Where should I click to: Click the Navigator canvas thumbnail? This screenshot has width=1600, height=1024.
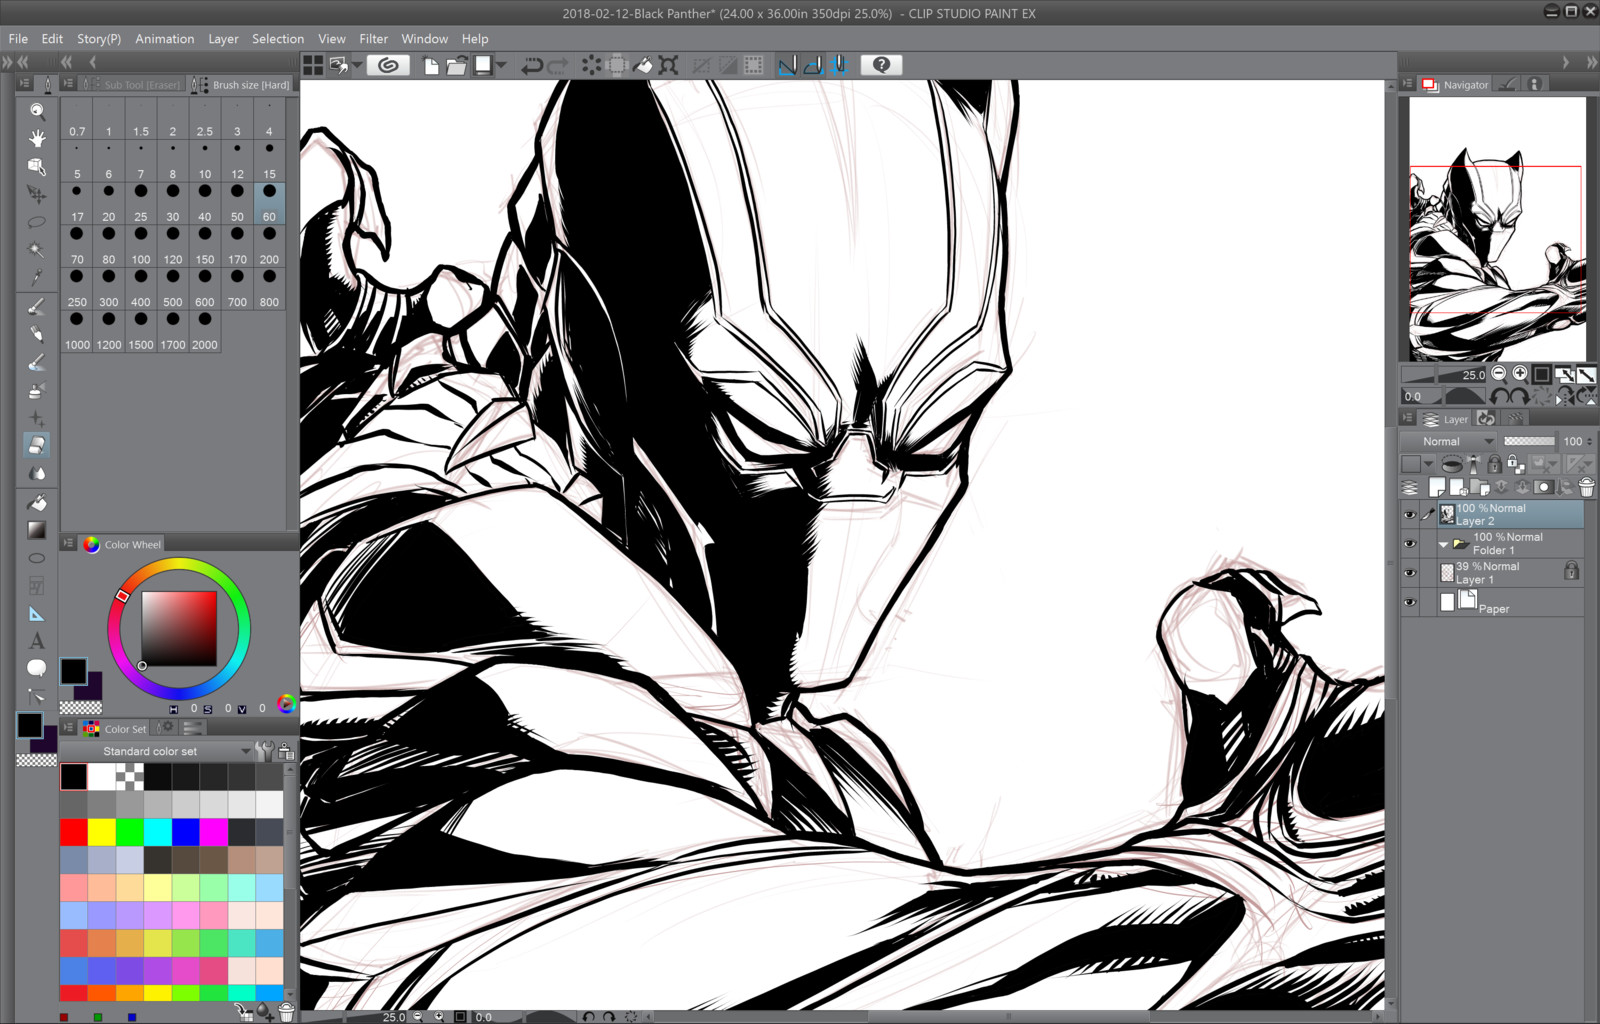1497,229
